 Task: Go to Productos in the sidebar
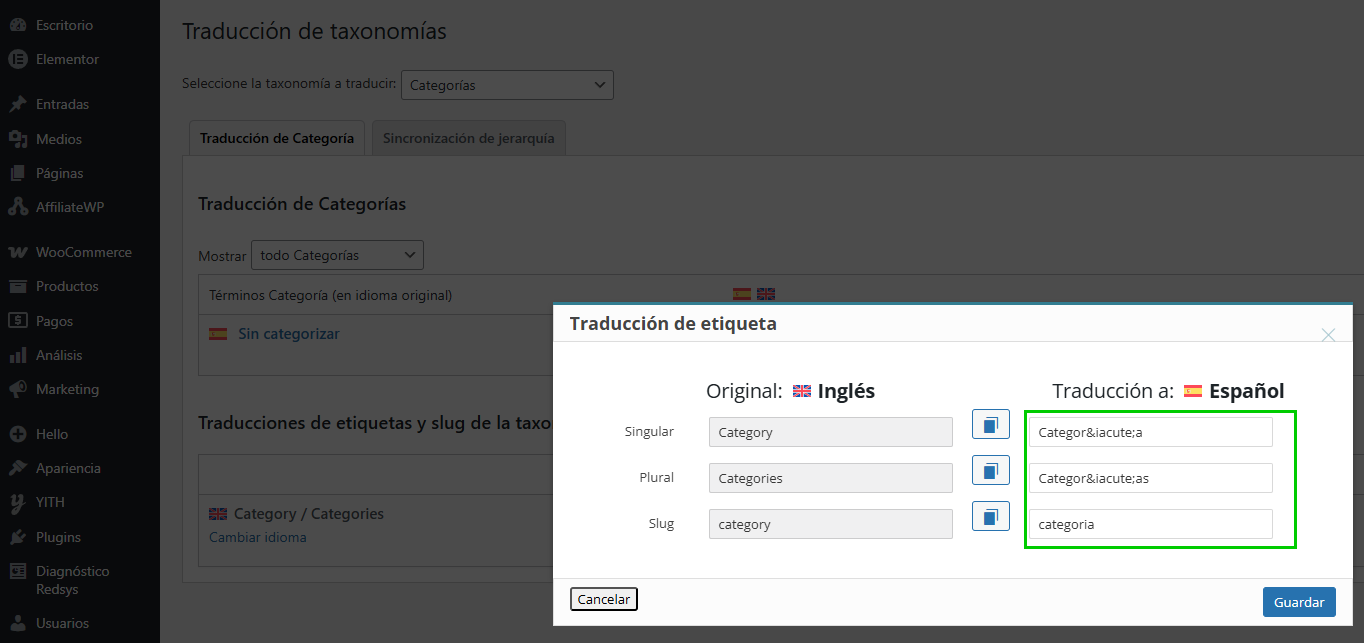(x=67, y=286)
